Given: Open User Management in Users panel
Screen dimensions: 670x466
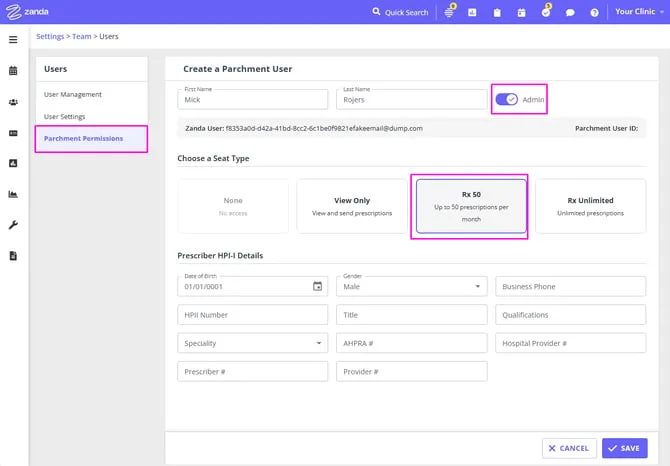Looking at the screenshot, I should [x=73, y=94].
